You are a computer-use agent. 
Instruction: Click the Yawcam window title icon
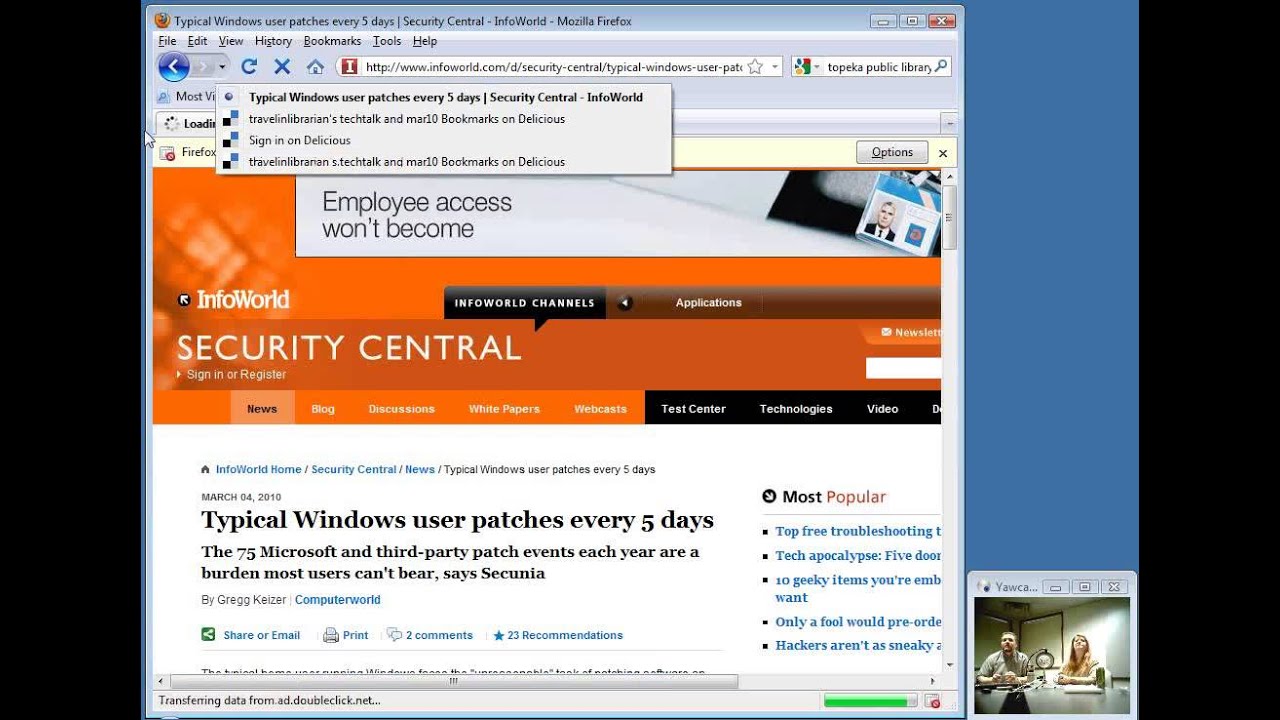(x=984, y=587)
